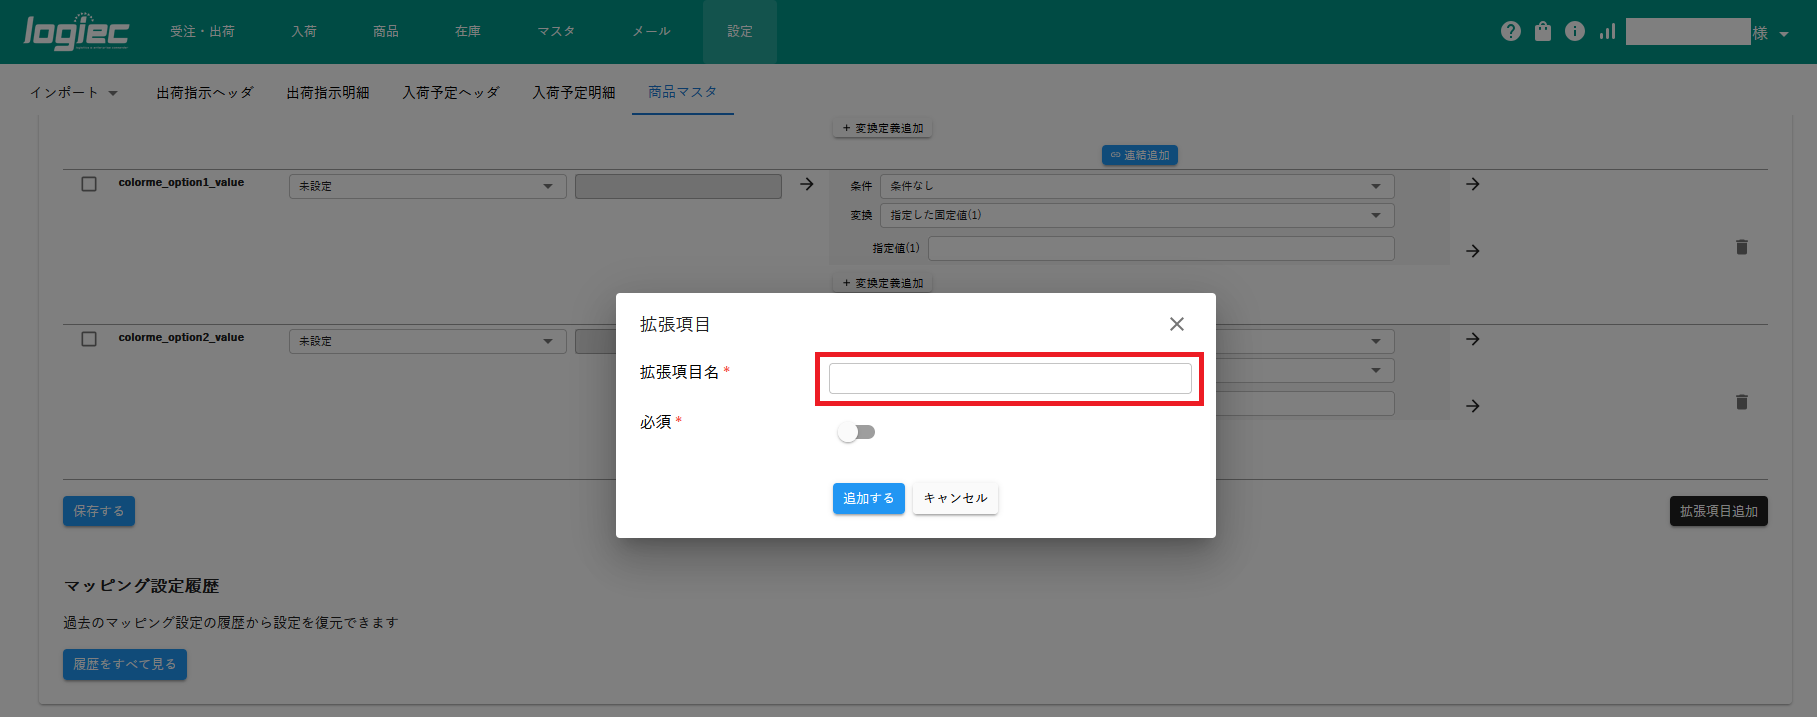Viewport: 1817px width, 717px height.
Task: Close the 拡張項目 dialog with X
Action: pos(1176,324)
